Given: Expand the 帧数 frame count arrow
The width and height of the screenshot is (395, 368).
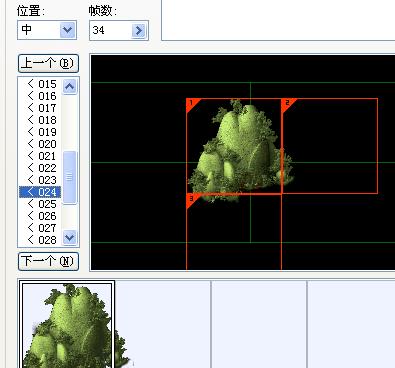Looking at the screenshot, I should (x=138, y=31).
